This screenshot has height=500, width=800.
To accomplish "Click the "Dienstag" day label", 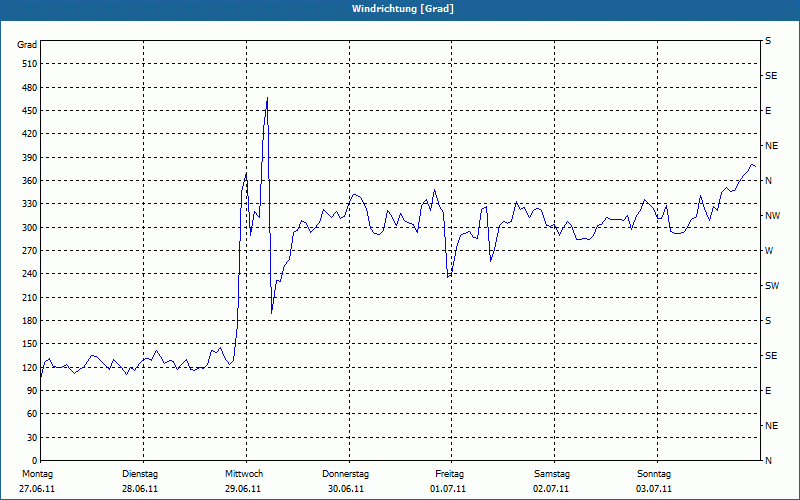I will 140,474.
